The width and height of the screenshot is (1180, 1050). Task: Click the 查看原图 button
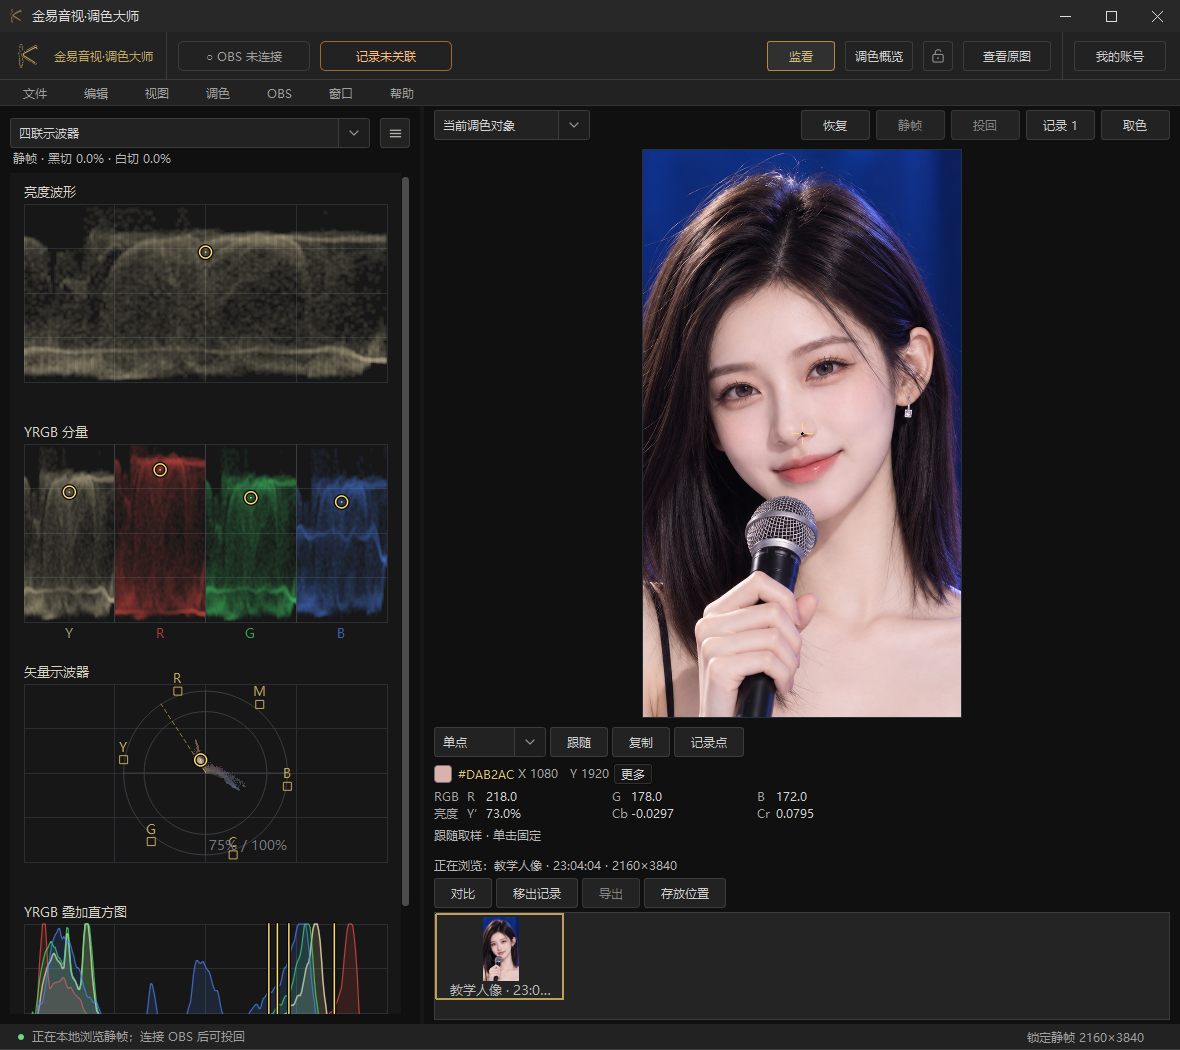(1007, 56)
